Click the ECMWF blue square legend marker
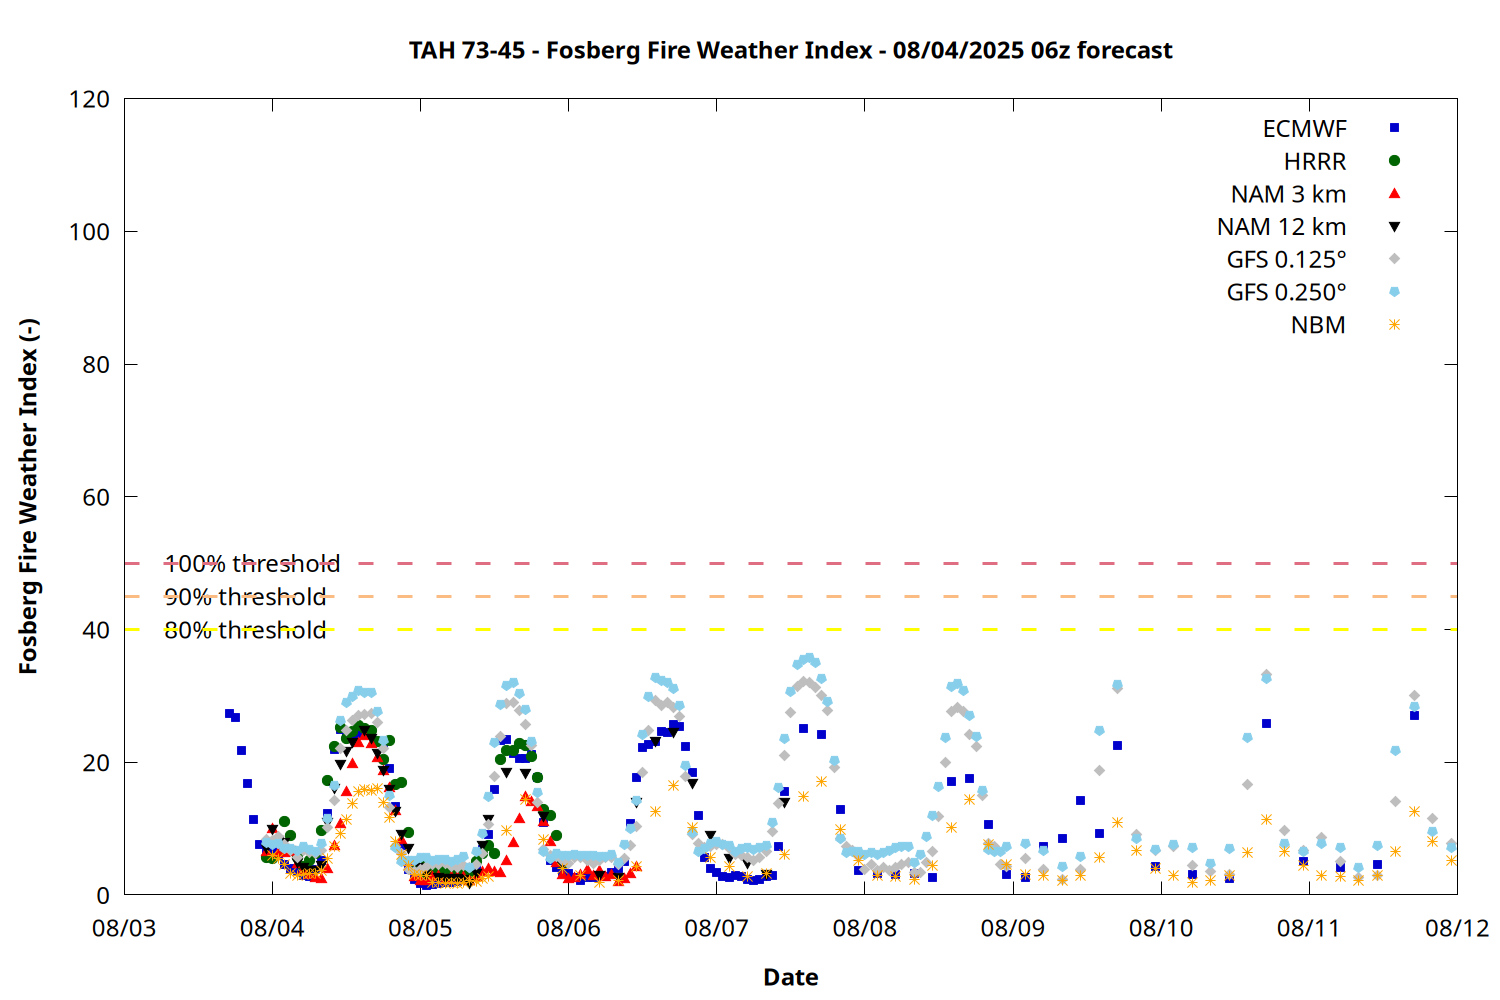This screenshot has width=1500, height=1000. [1394, 128]
